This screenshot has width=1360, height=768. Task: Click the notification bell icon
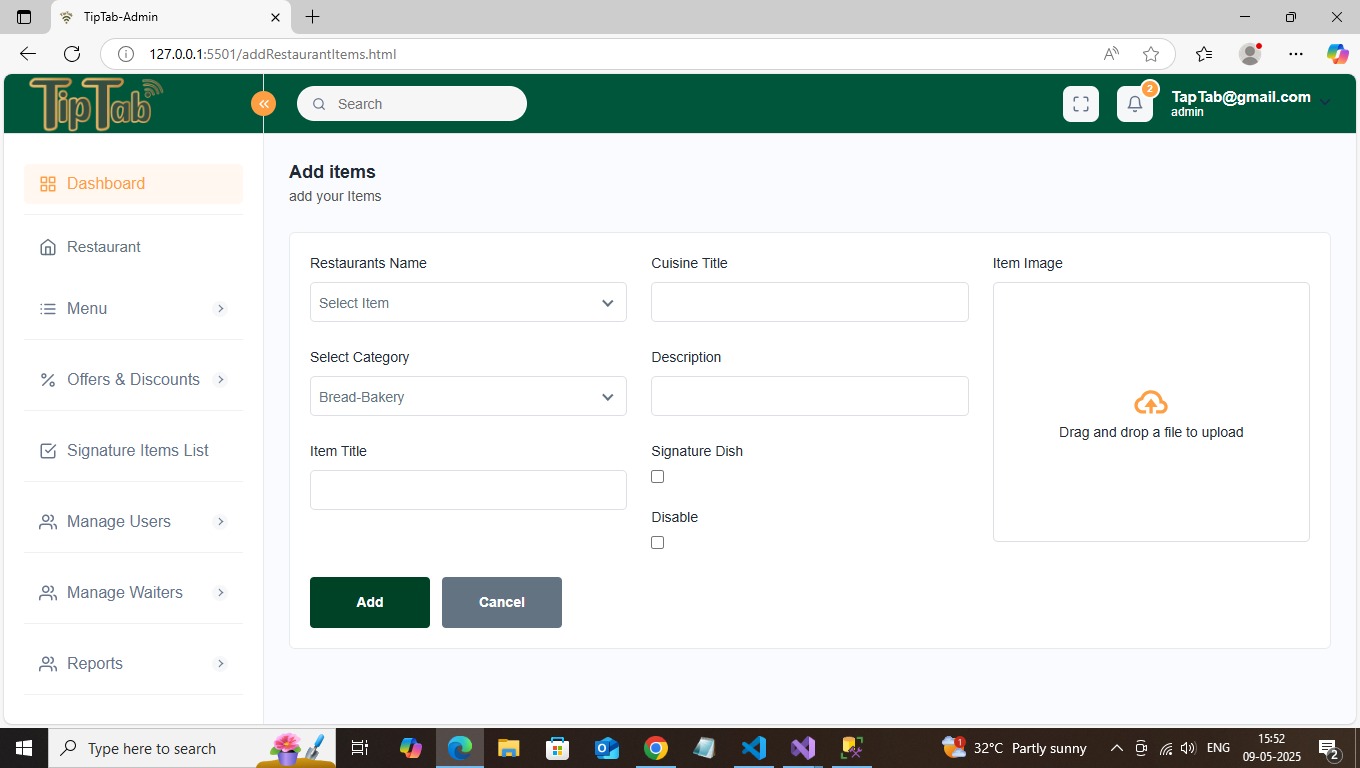1134,104
